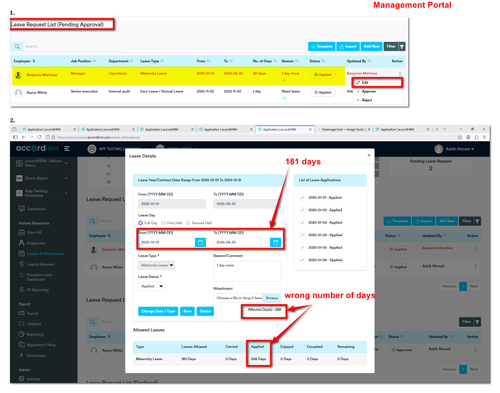Click the bookmark star in the address bar
The height and width of the screenshot is (393, 500).
pos(460,137)
